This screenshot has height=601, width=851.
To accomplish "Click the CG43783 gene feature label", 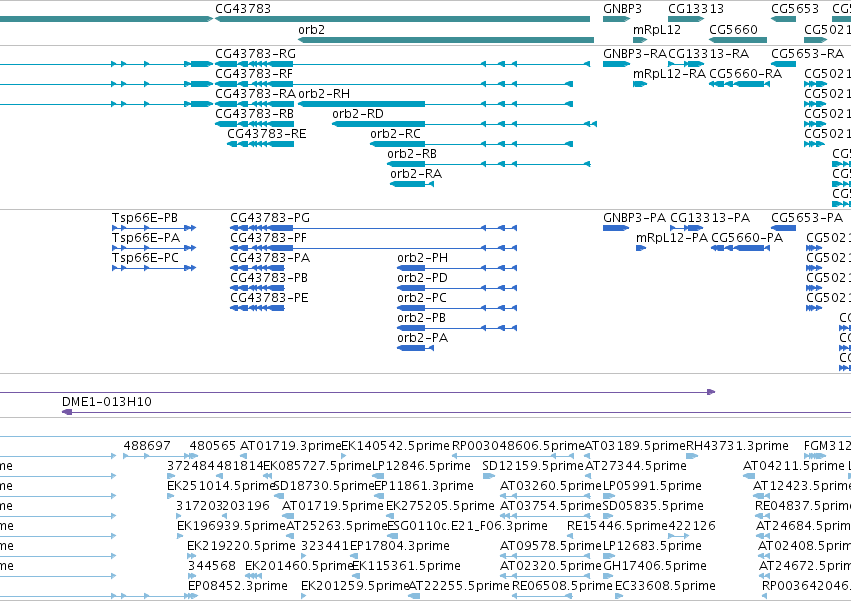I will point(243,9).
